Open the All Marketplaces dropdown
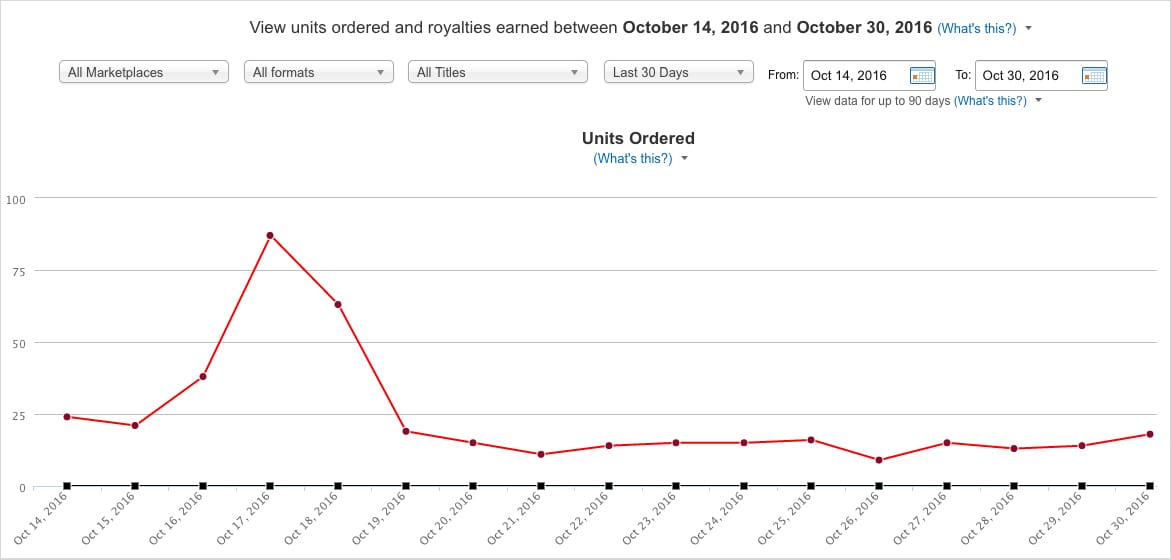The width and height of the screenshot is (1171, 559). pos(143,72)
